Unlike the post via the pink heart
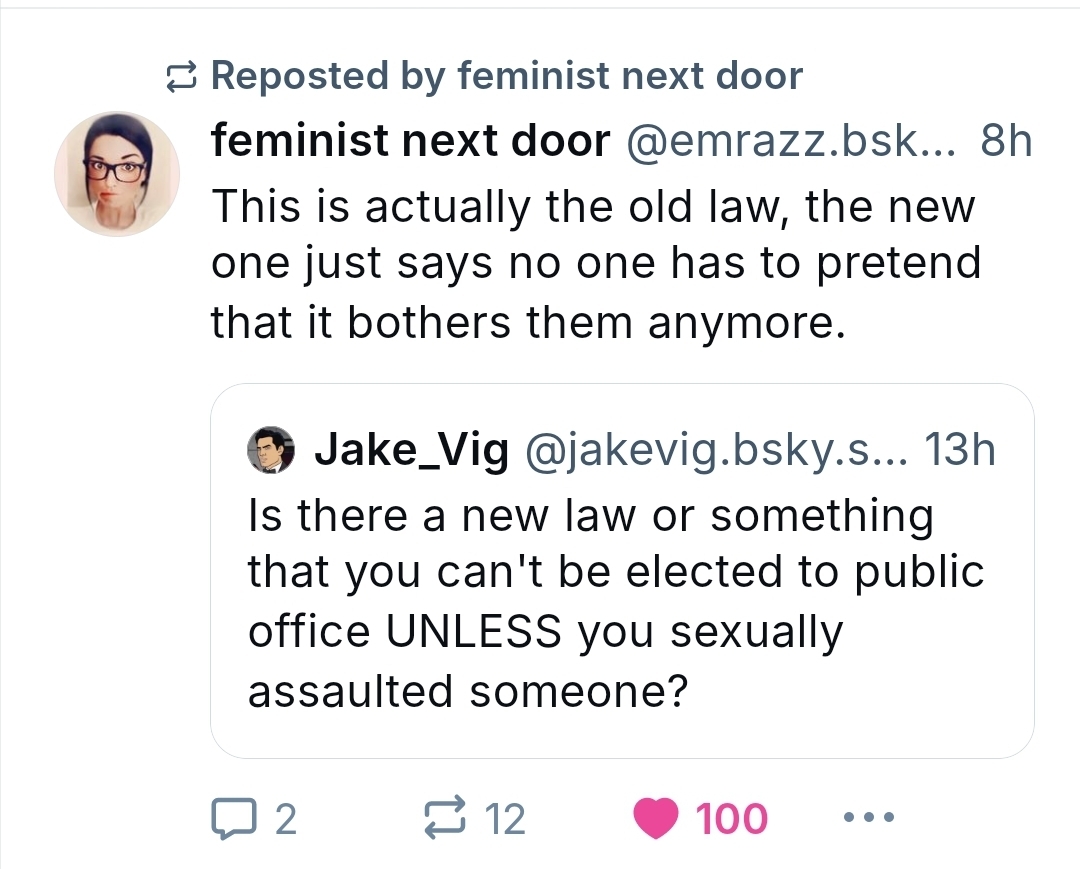The width and height of the screenshot is (1080, 869). (657, 819)
